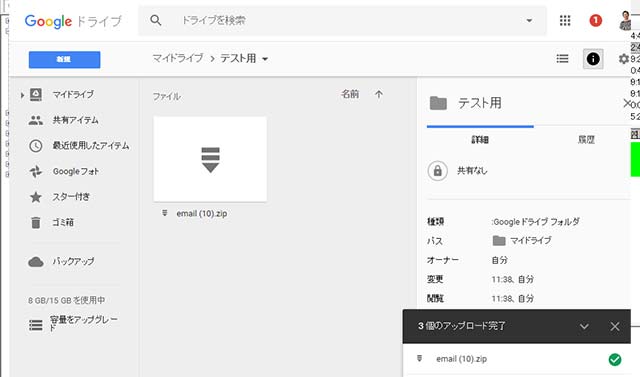
Task: Click the shared people icon
Action: (x=36, y=120)
